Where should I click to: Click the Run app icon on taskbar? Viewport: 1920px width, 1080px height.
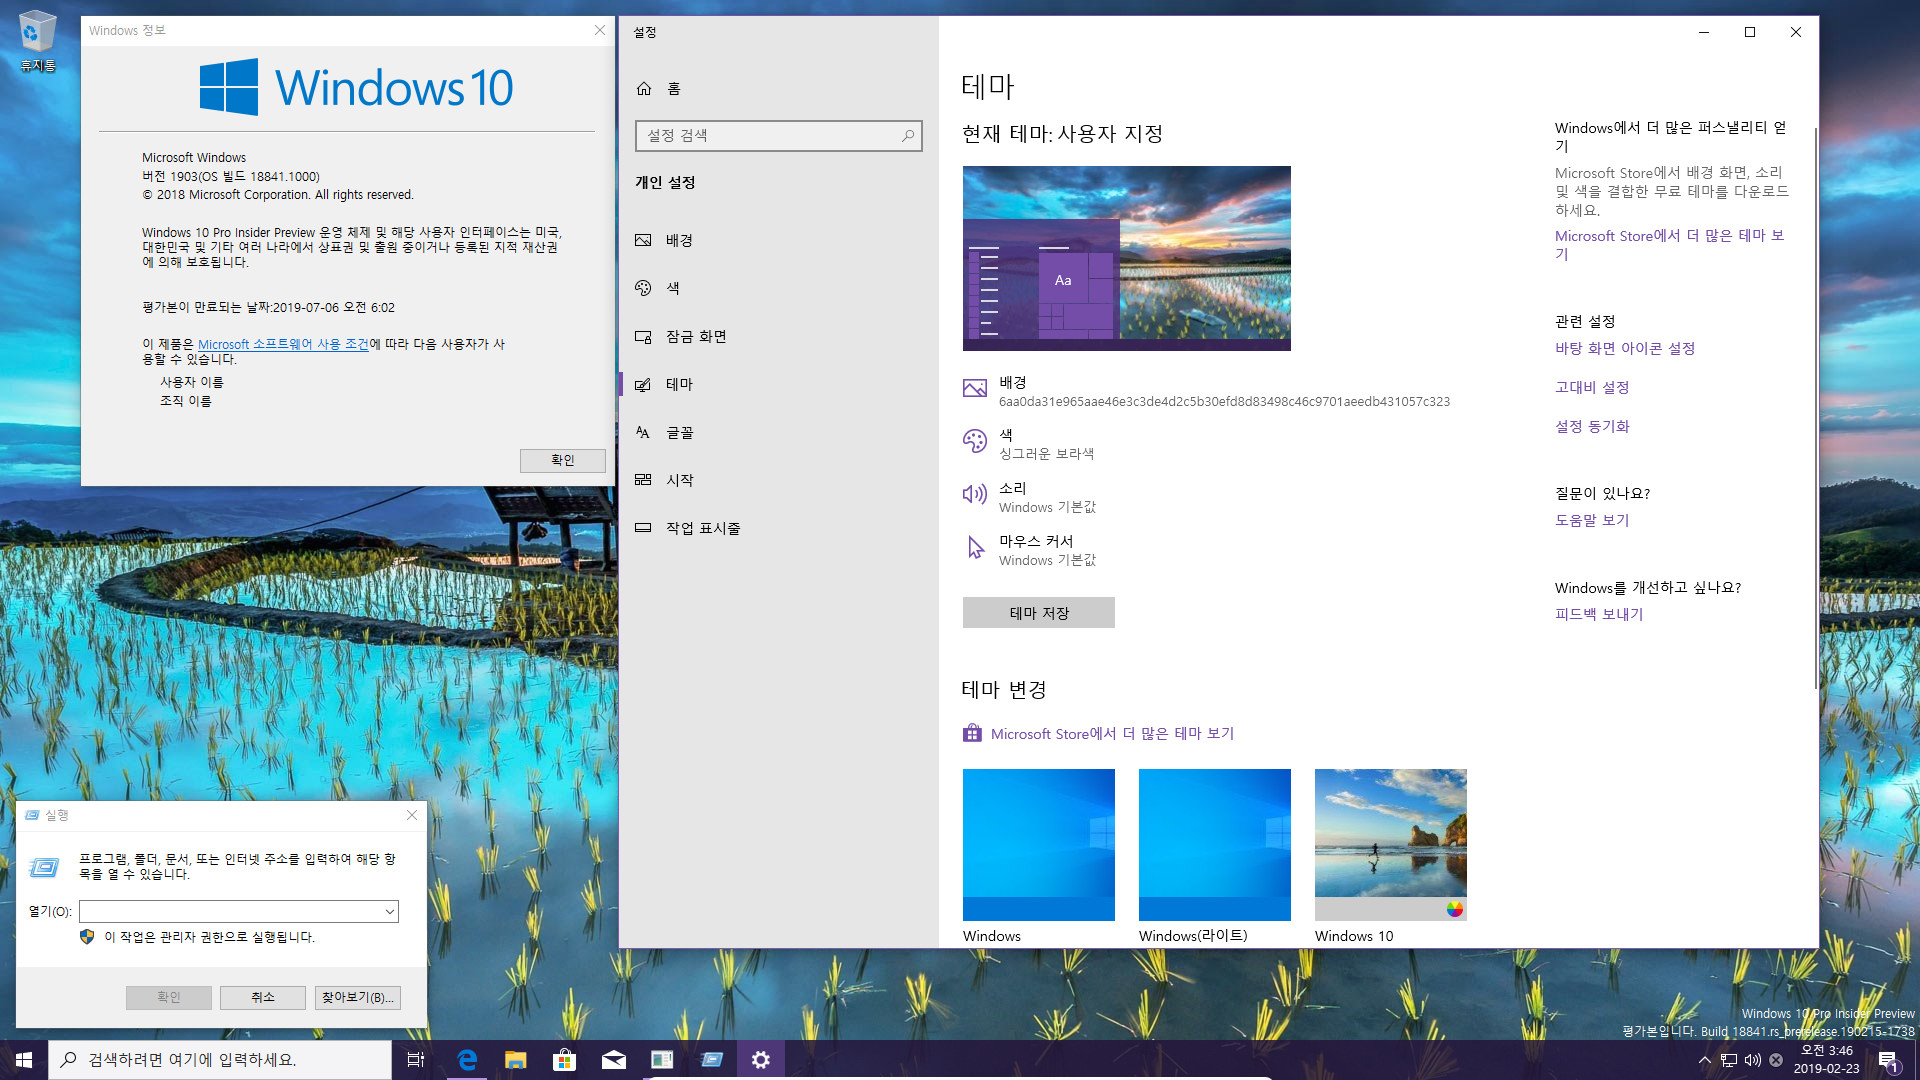pos(712,1060)
